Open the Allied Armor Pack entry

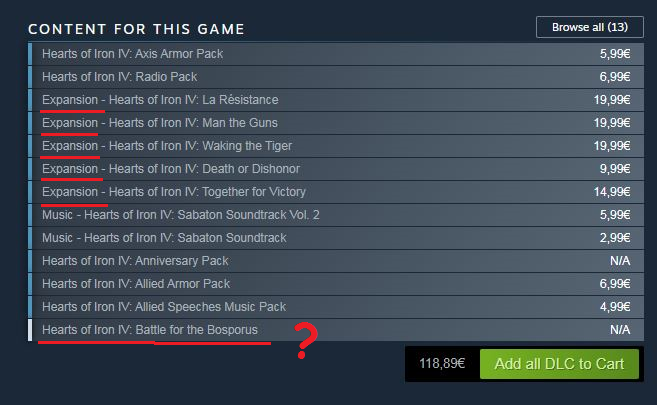pos(336,284)
